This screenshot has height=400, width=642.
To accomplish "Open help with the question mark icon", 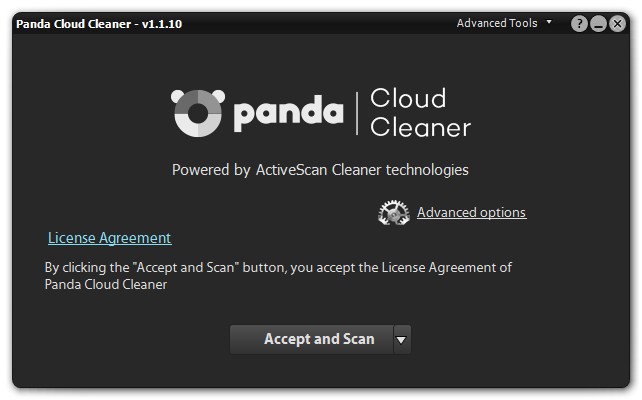I will [579, 24].
